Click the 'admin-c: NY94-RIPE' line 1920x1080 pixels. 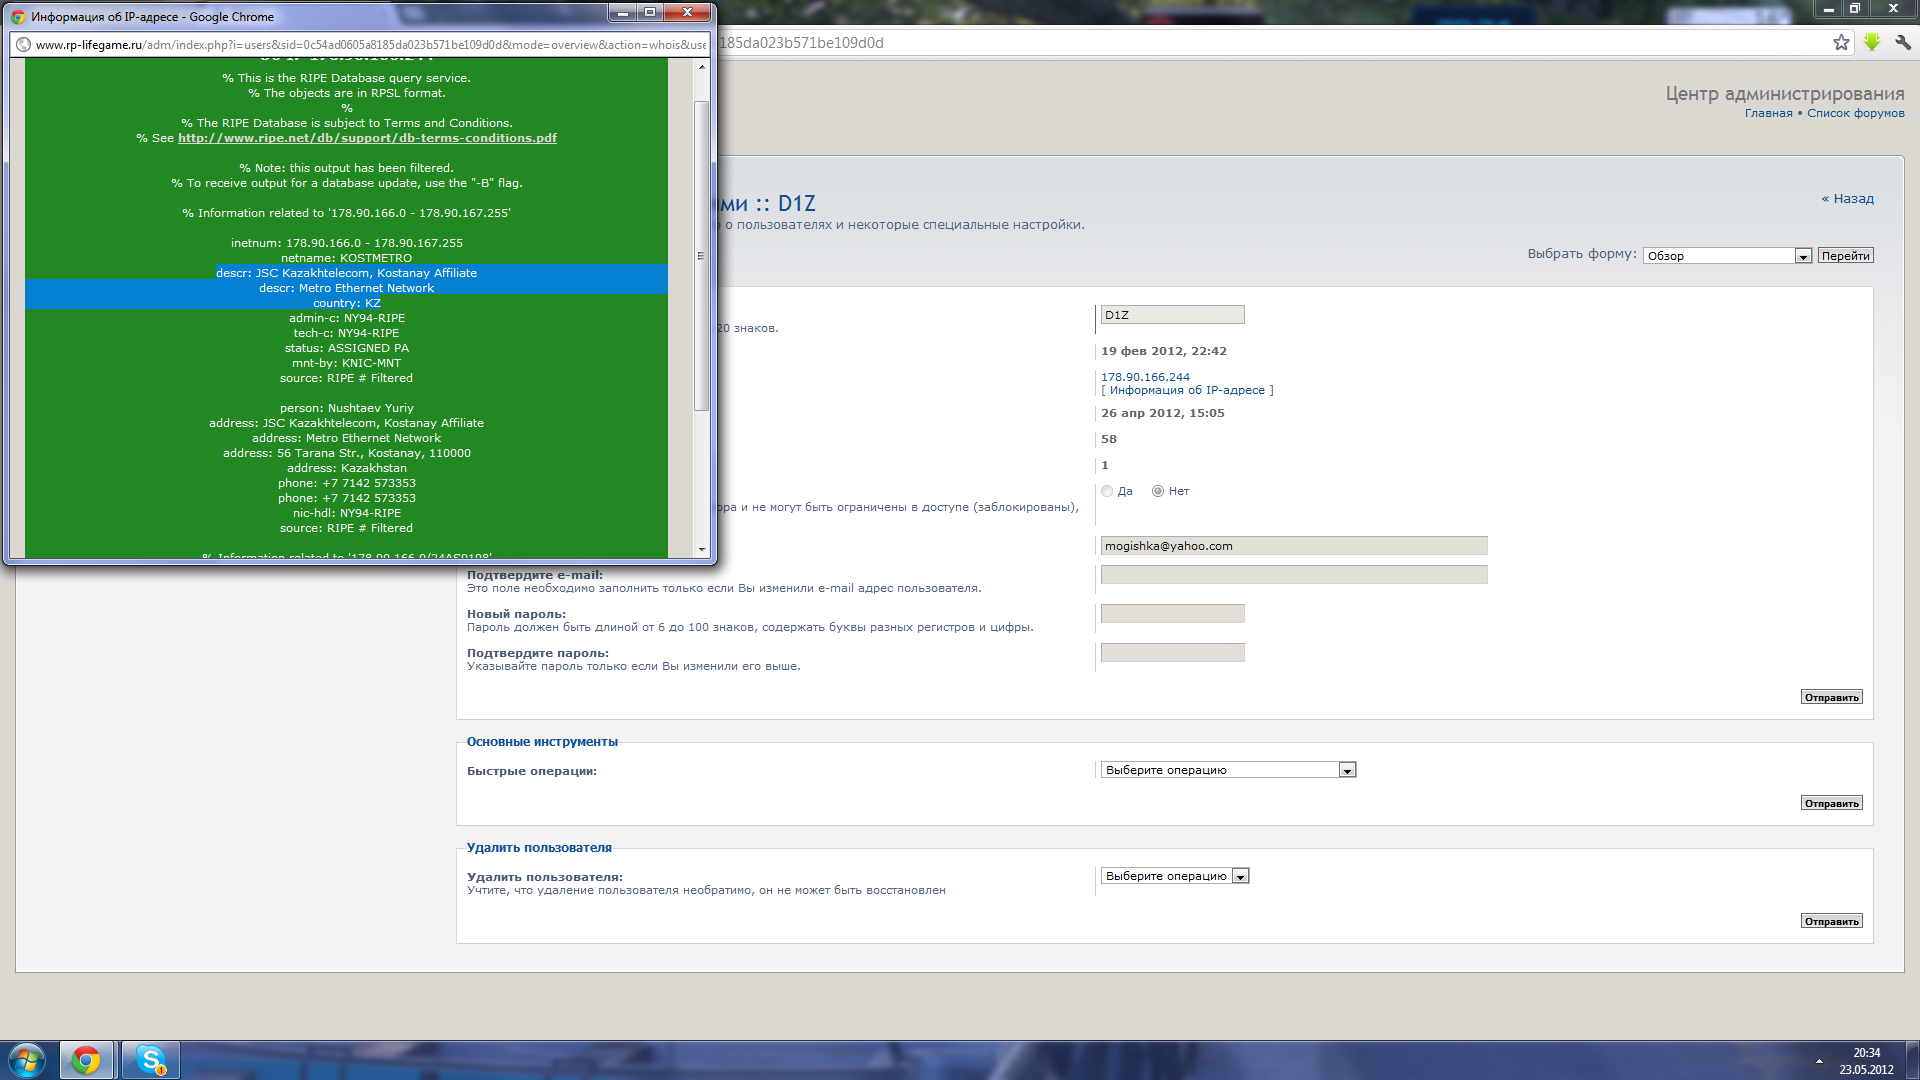[x=346, y=318]
